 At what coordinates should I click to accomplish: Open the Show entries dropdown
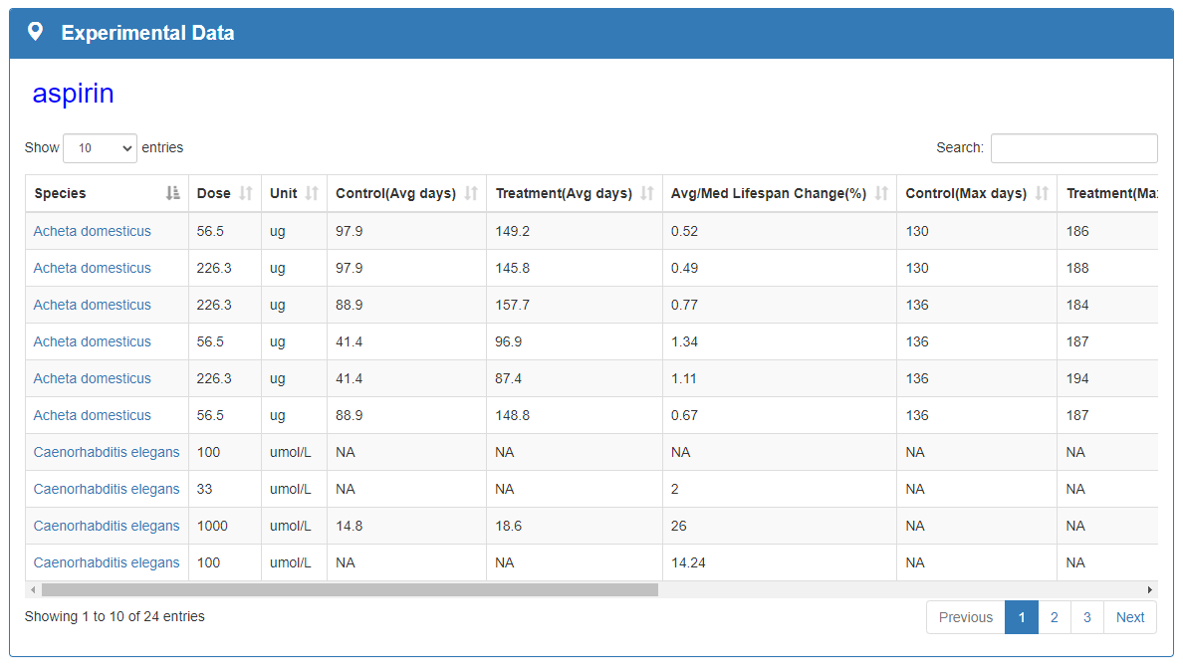[100, 148]
